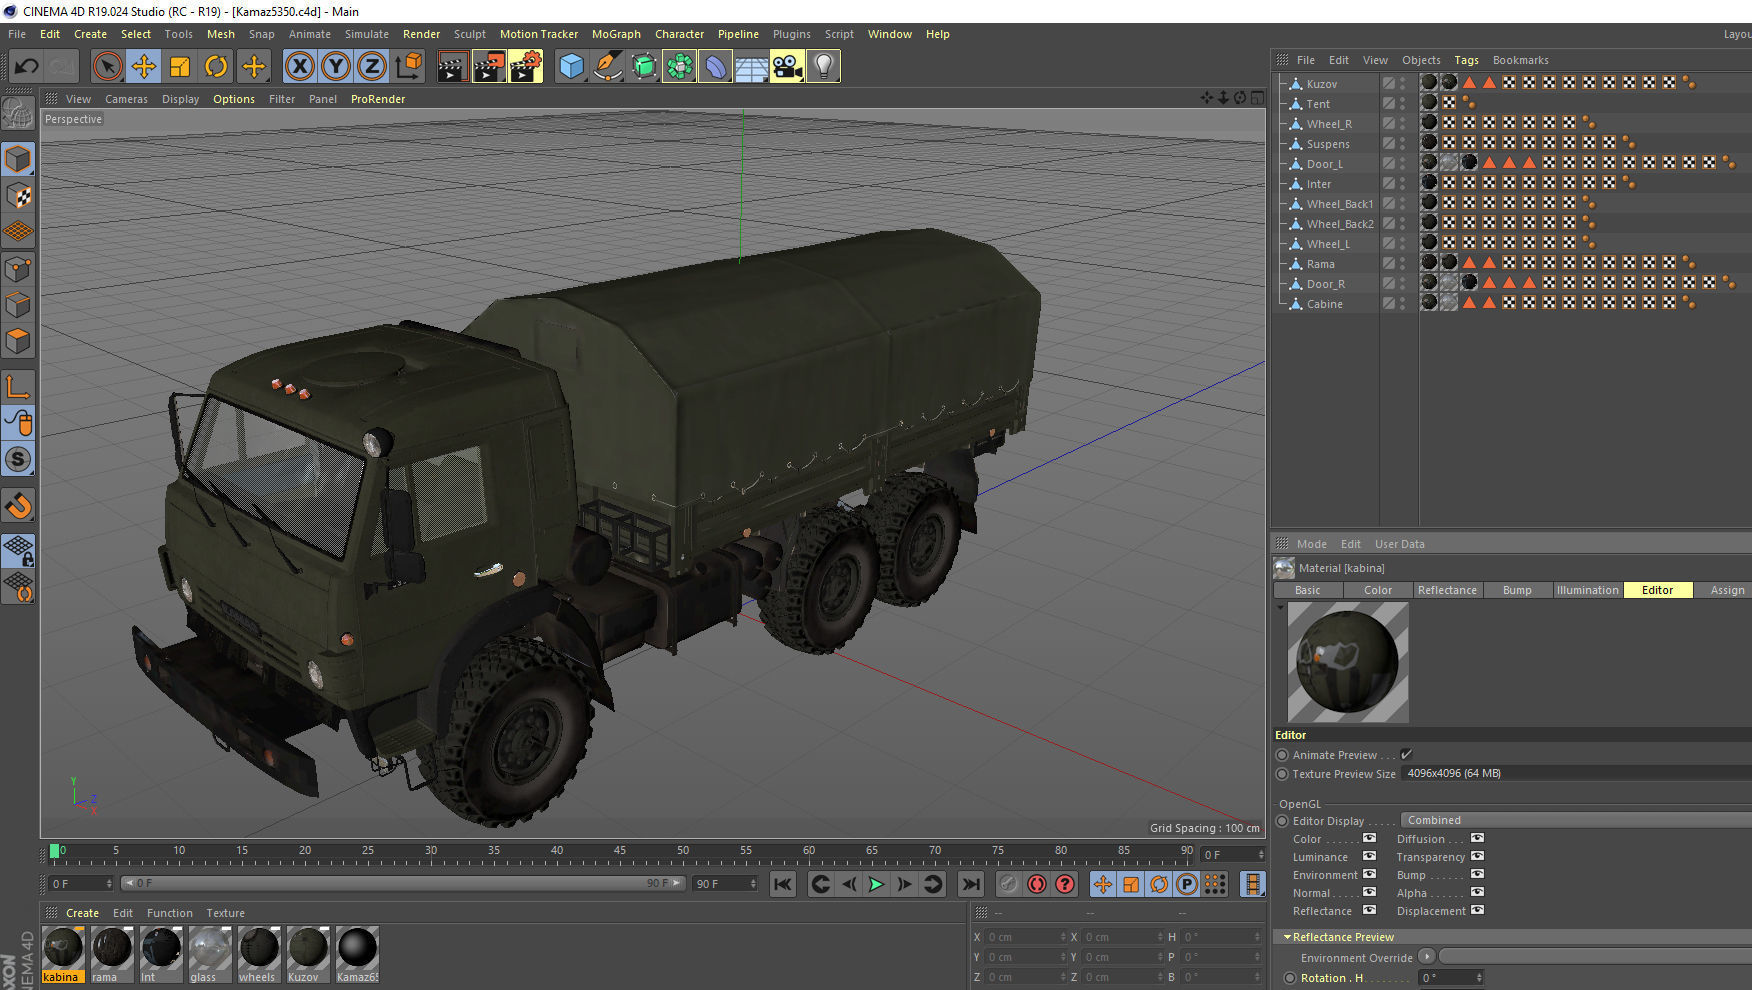Toggle Animate Preview checkbox

click(x=1406, y=755)
